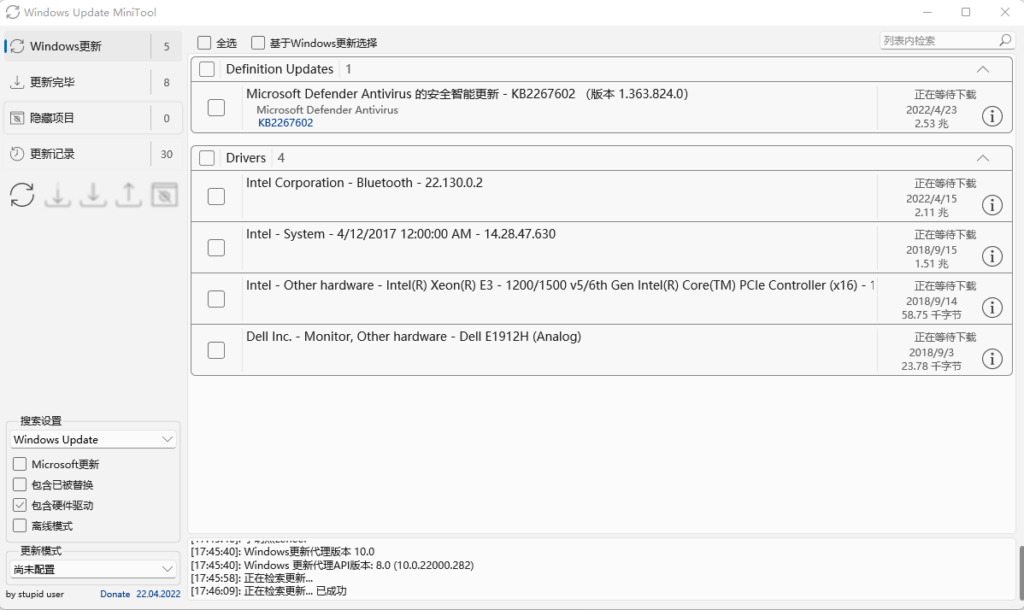
Task: Minimize the Windows Update MiniTool window
Action: tap(928, 12)
